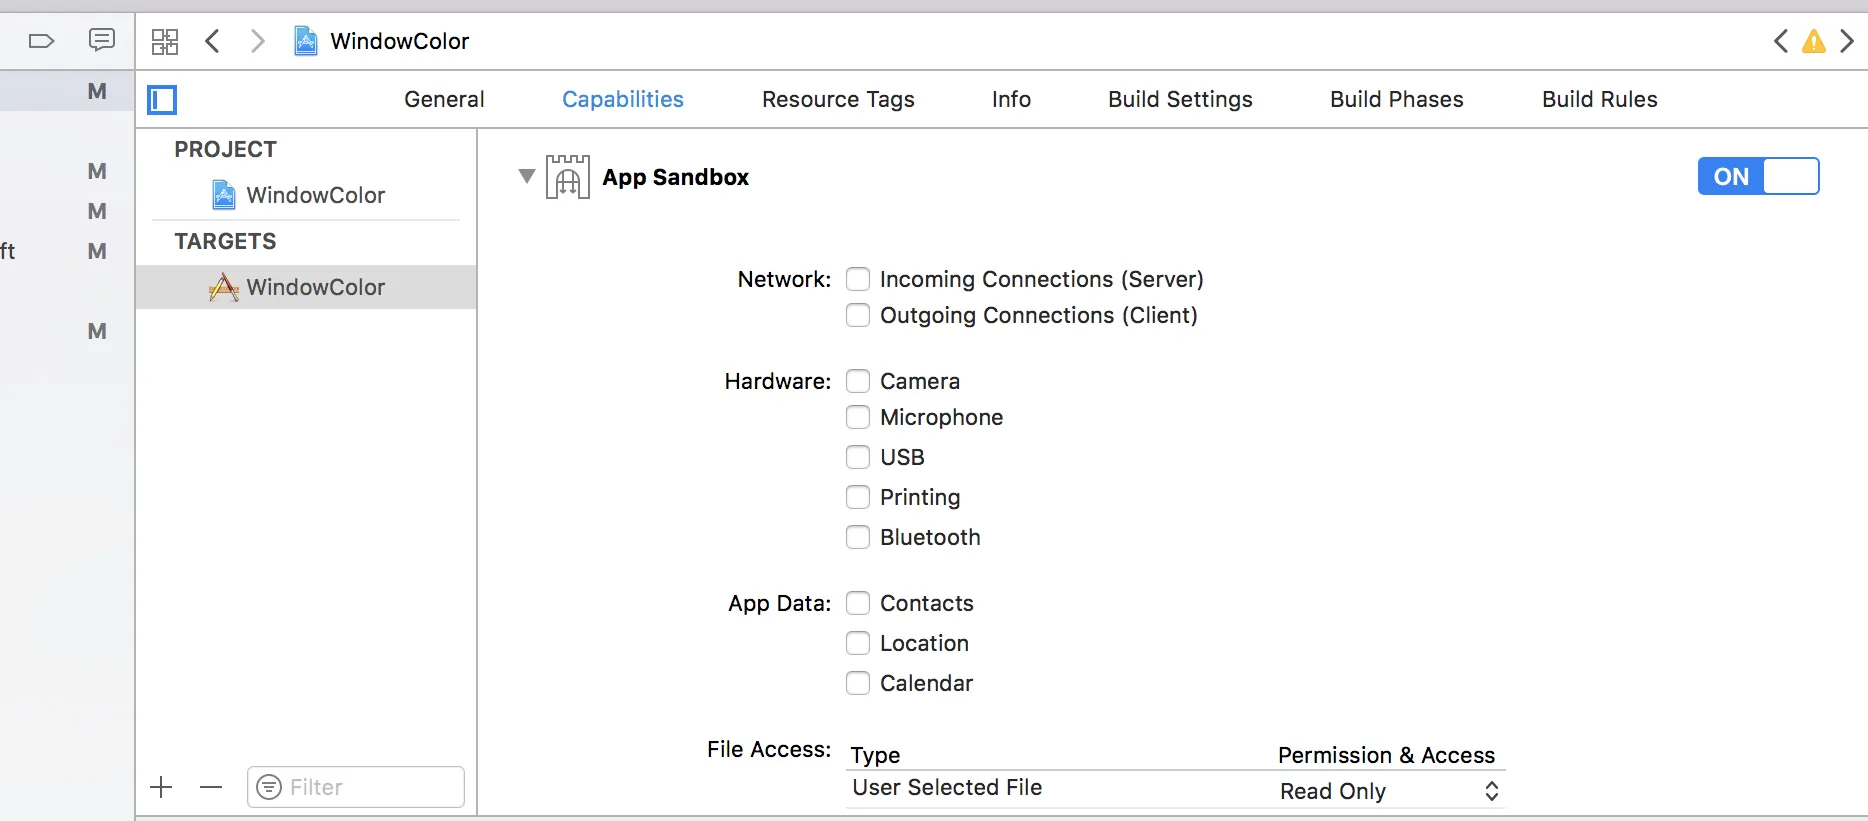Open the related items grid icon

click(x=165, y=41)
